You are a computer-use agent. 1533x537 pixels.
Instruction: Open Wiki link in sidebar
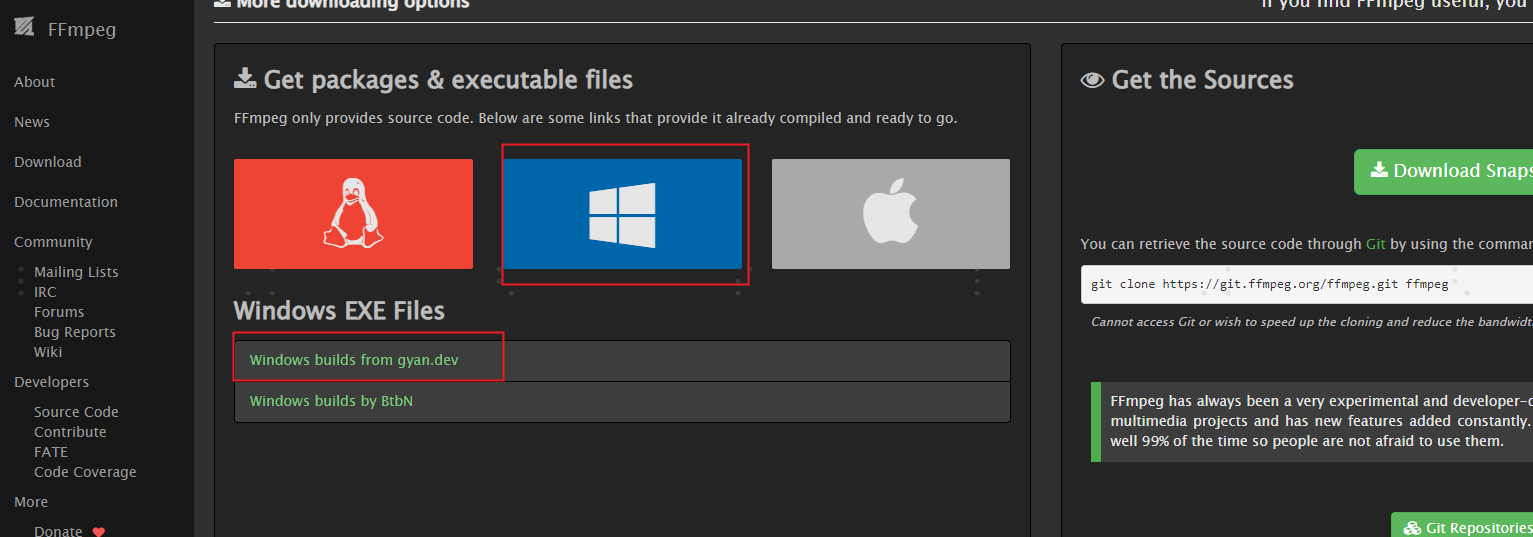pos(48,352)
